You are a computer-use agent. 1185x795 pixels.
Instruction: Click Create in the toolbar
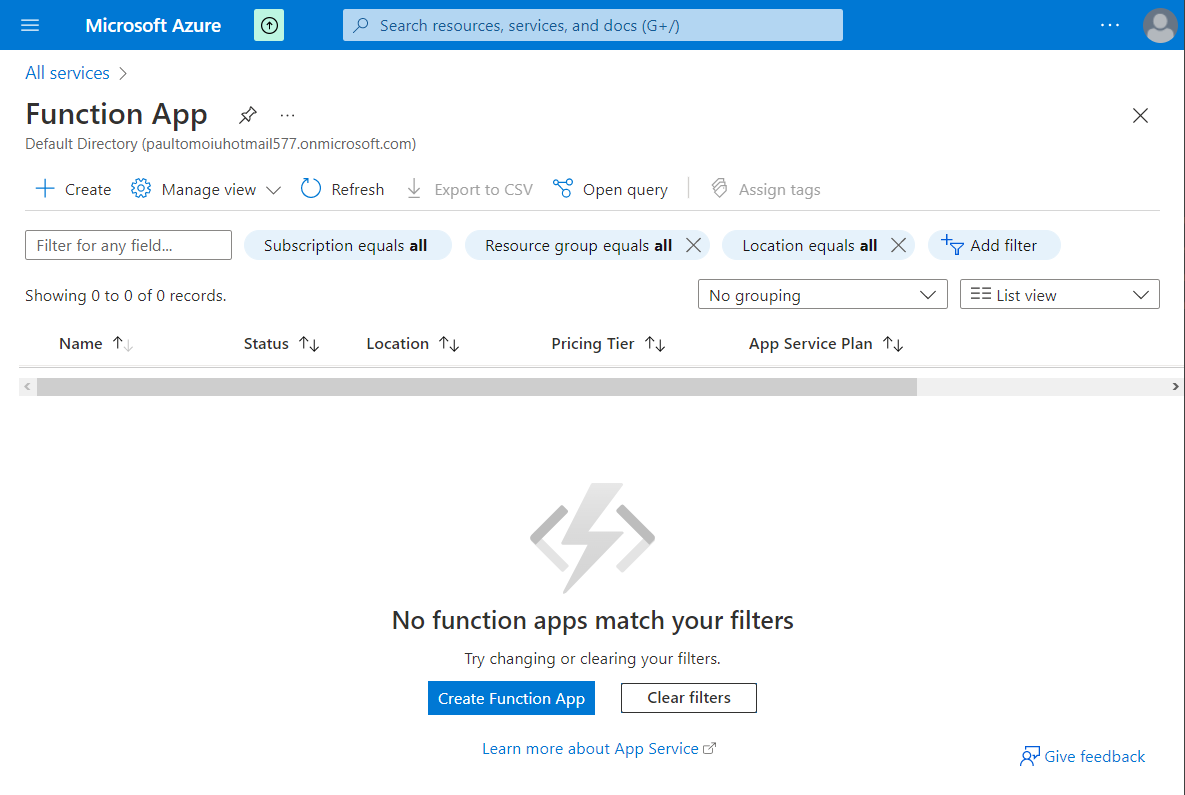click(73, 189)
